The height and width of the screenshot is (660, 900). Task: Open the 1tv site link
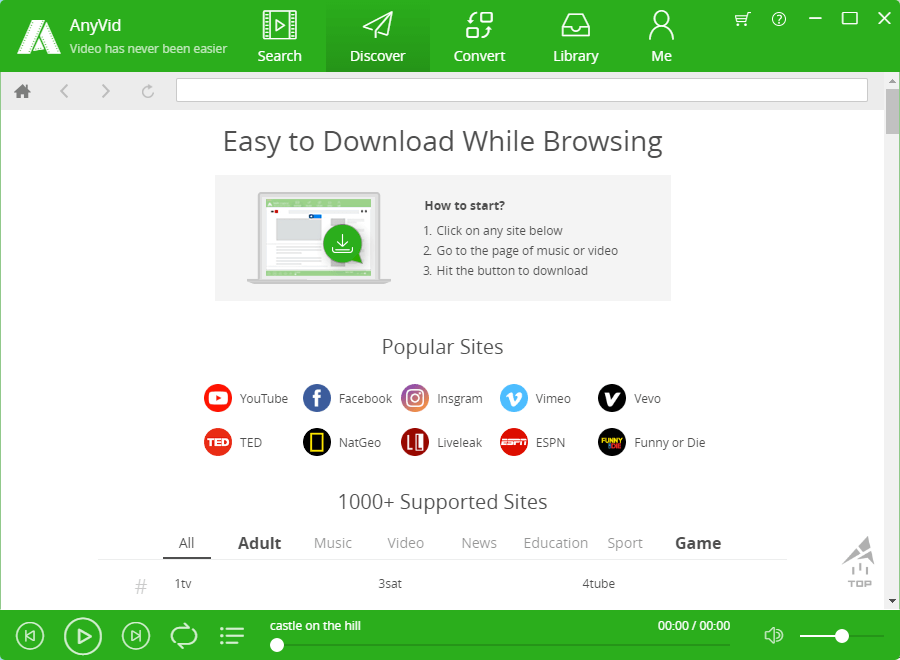click(183, 584)
